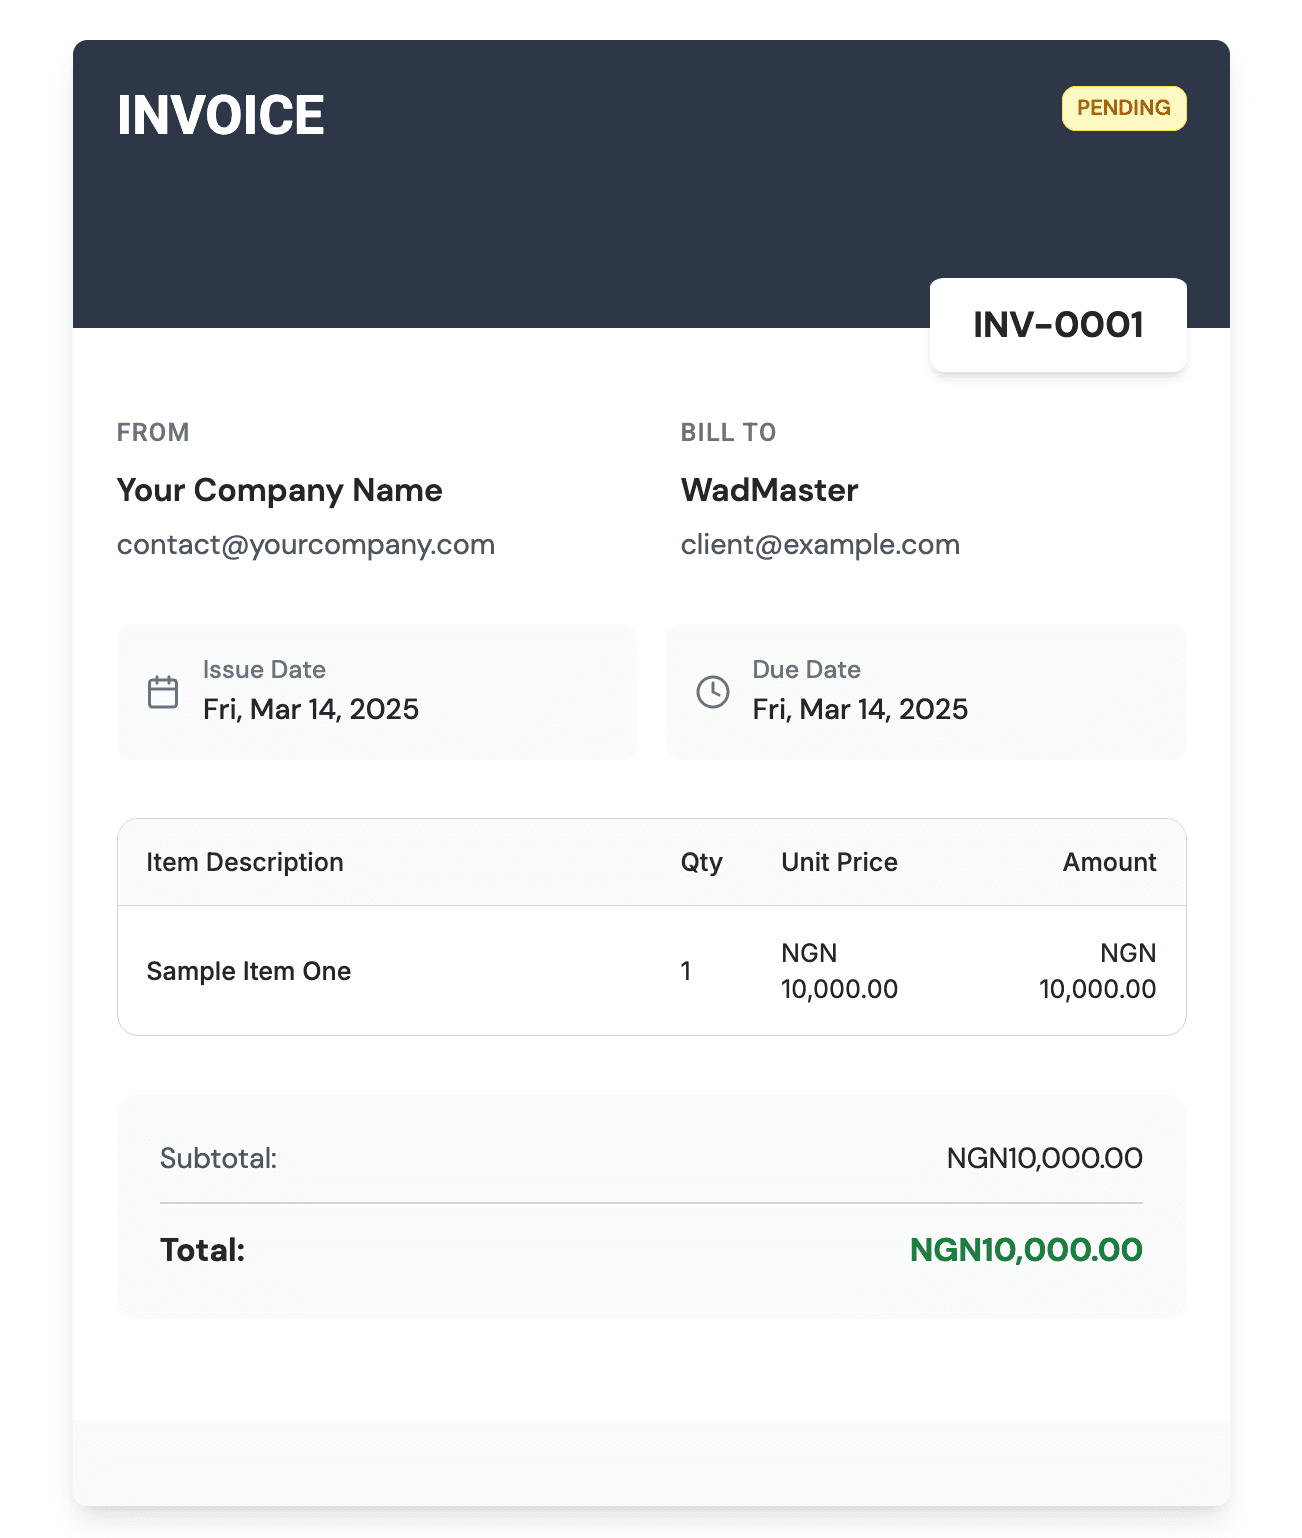The height and width of the screenshot is (1538, 1302).
Task: Click the Subtotal amount NGN10,000.00
Action: pyautogui.click(x=1044, y=1158)
